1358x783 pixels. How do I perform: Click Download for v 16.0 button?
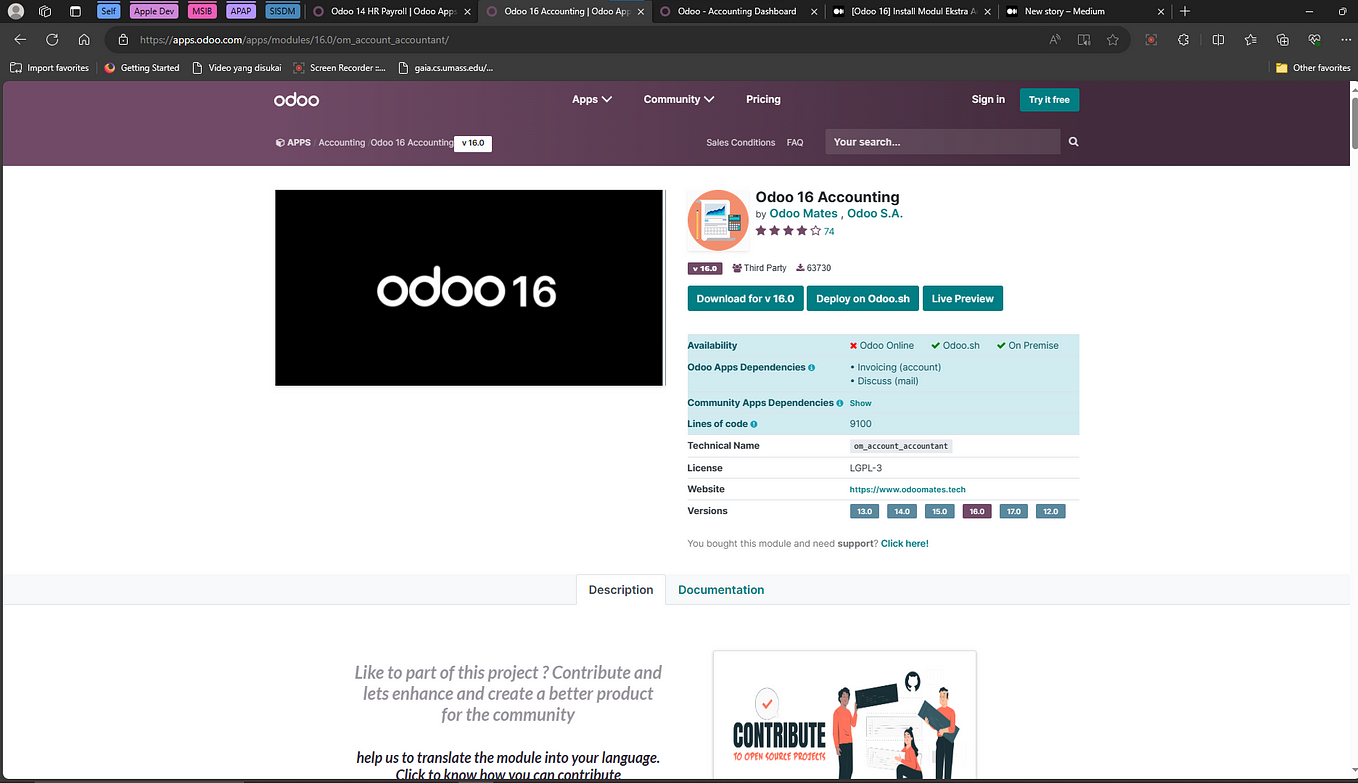(x=745, y=298)
